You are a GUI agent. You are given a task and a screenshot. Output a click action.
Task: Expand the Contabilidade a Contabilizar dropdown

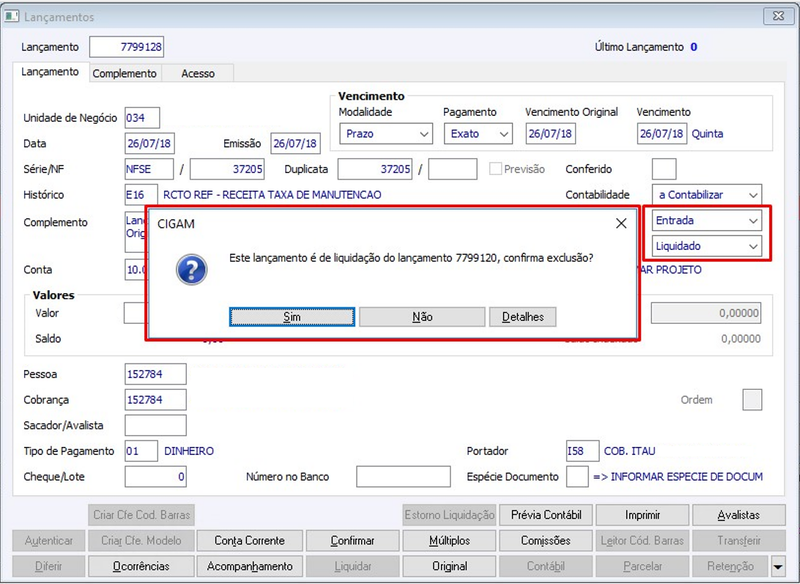coord(707,195)
